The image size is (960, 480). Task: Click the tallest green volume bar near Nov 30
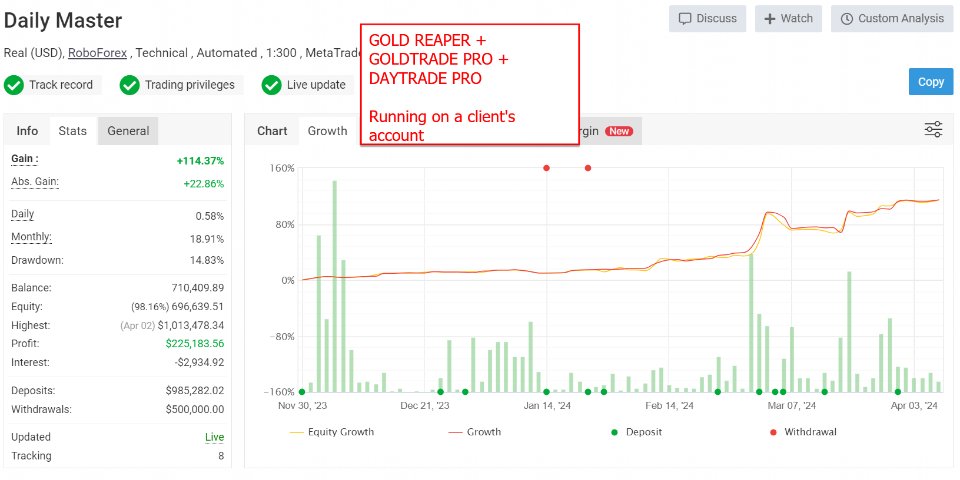pos(335,286)
